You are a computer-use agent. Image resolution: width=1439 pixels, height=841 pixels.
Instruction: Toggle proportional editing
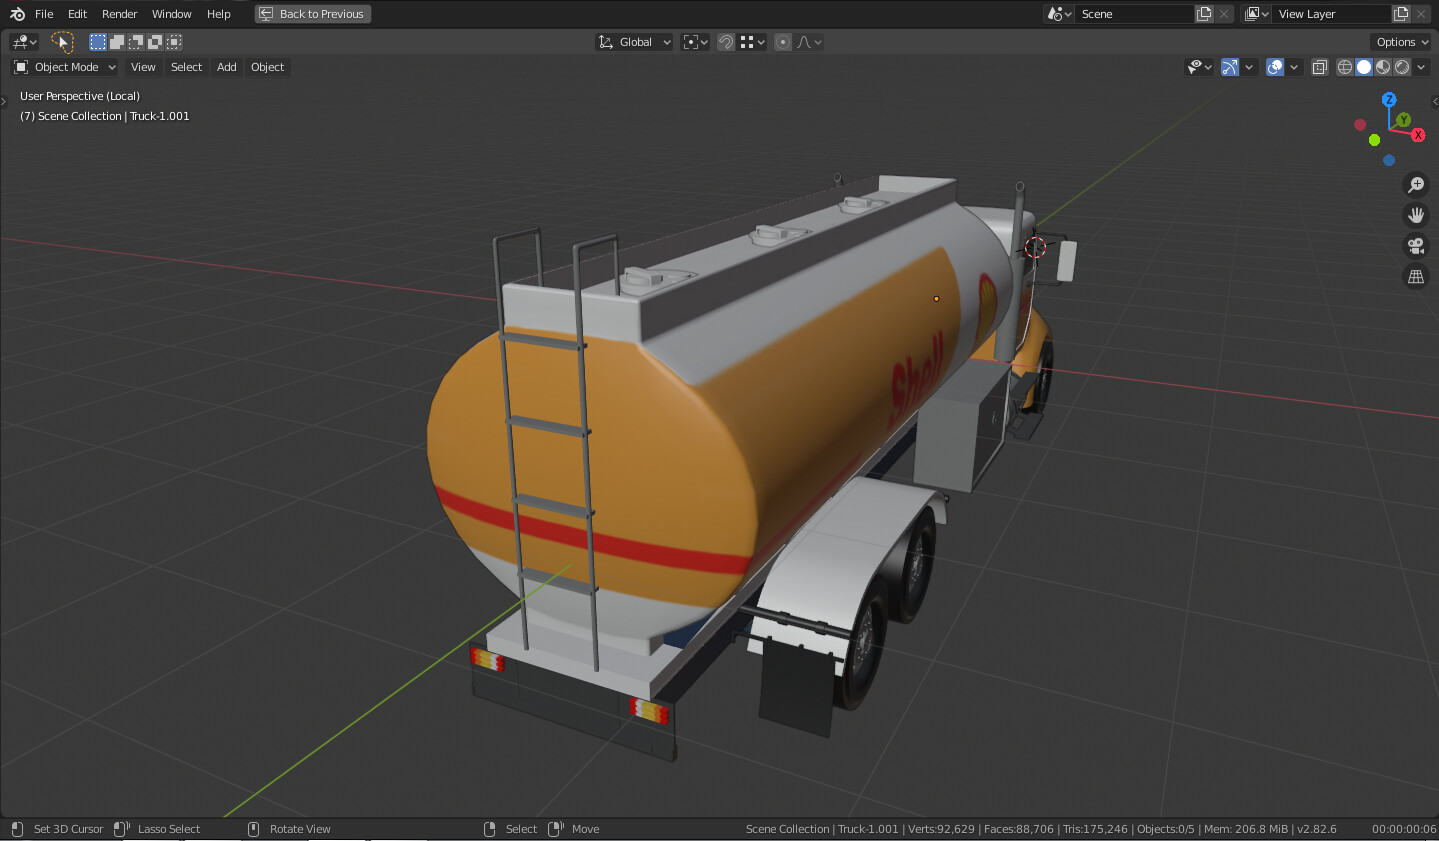pos(783,42)
